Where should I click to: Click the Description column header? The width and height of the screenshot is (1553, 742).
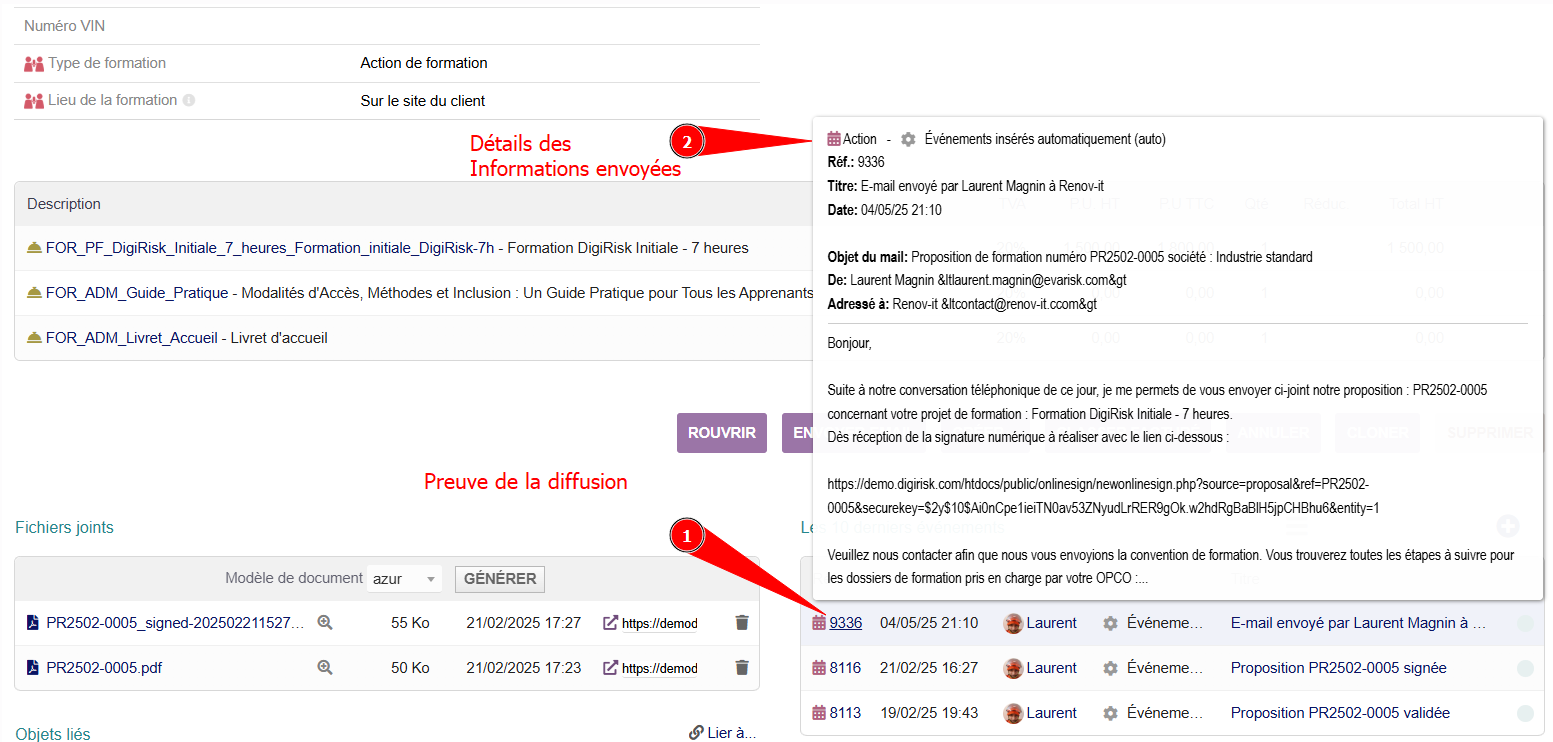tap(64, 204)
